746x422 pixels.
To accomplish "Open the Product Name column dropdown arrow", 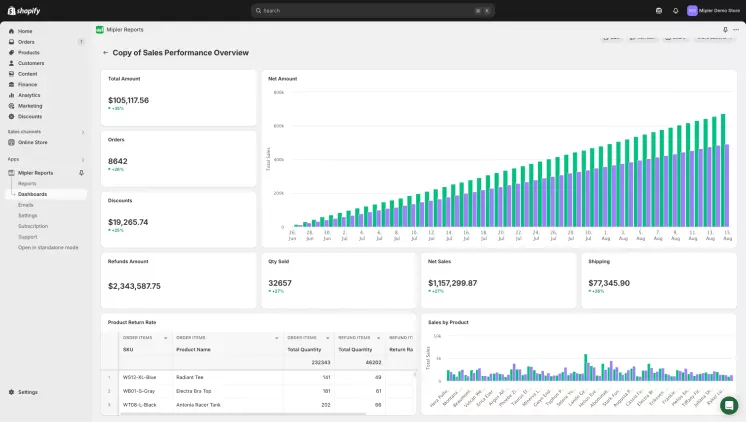I will click(x=277, y=338).
